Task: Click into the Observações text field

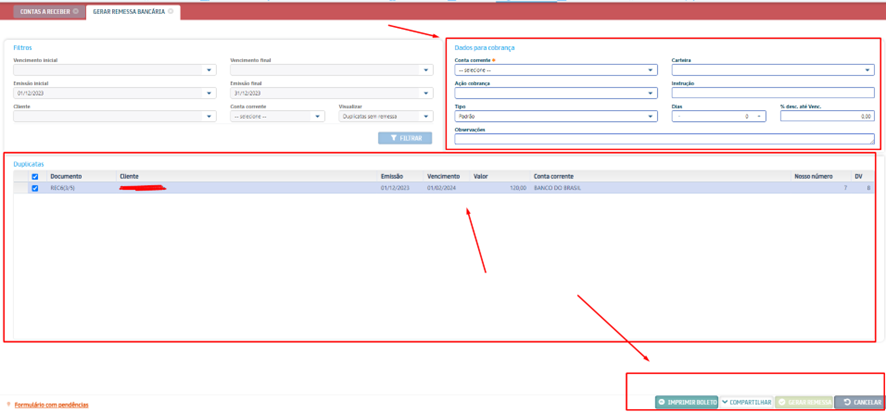Action: tap(664, 139)
